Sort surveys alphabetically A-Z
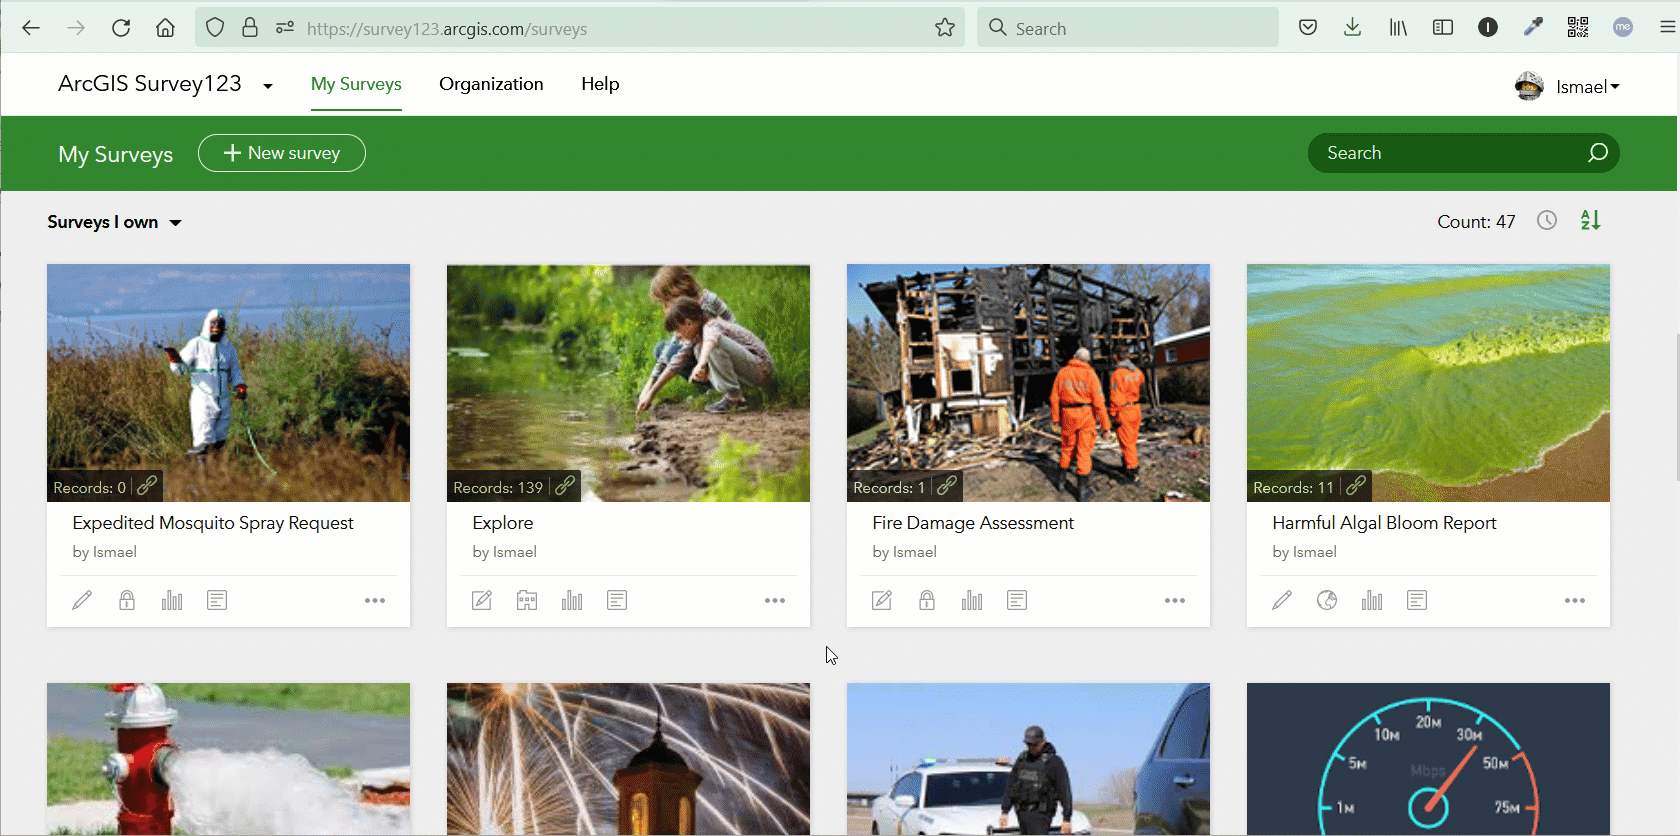1680x836 pixels. click(x=1591, y=220)
